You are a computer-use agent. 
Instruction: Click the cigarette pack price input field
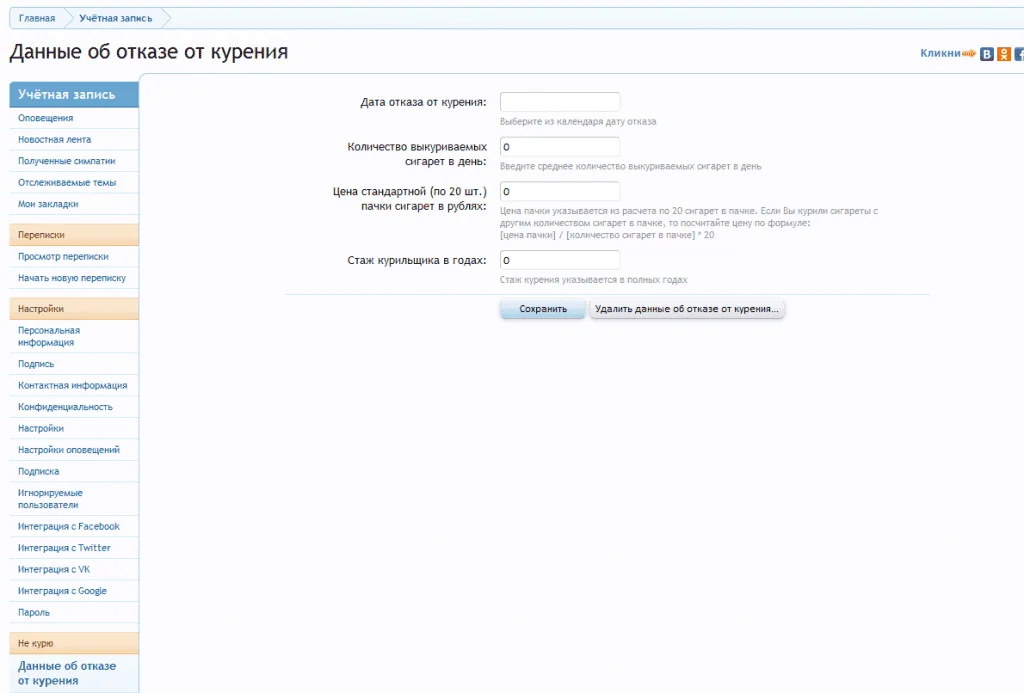coord(559,194)
